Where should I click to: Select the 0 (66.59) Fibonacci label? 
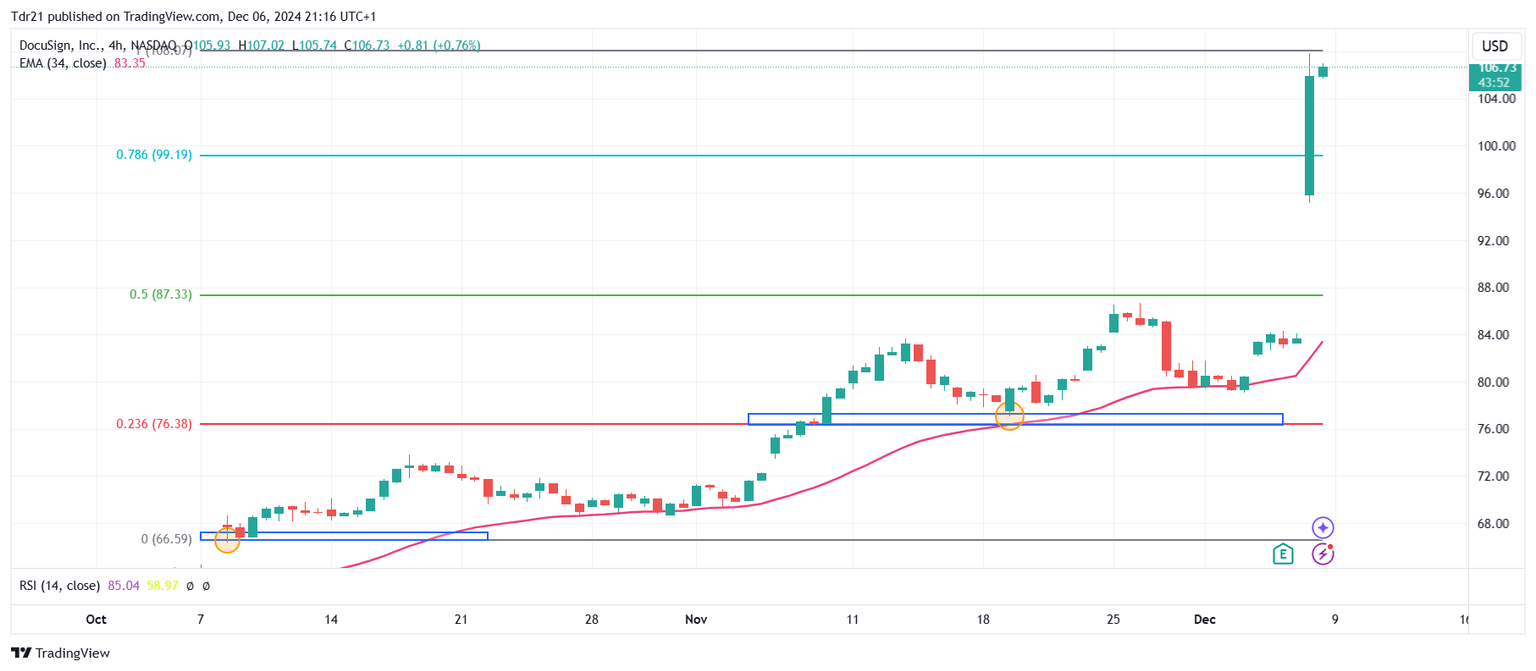pyautogui.click(x=166, y=539)
